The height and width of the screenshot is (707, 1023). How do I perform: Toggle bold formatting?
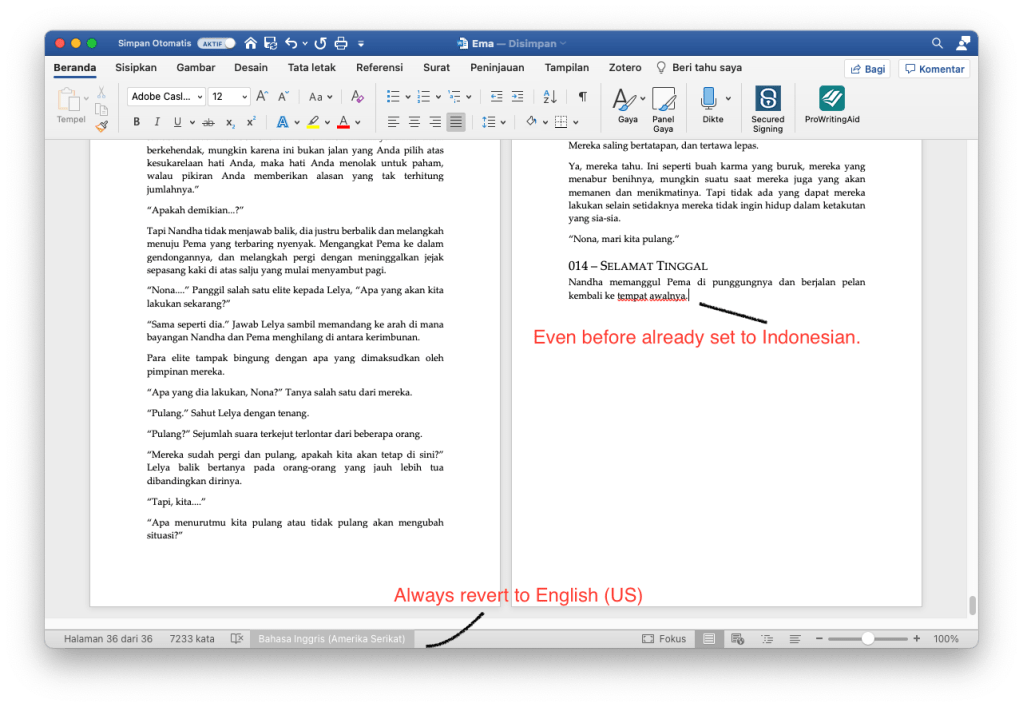136,122
